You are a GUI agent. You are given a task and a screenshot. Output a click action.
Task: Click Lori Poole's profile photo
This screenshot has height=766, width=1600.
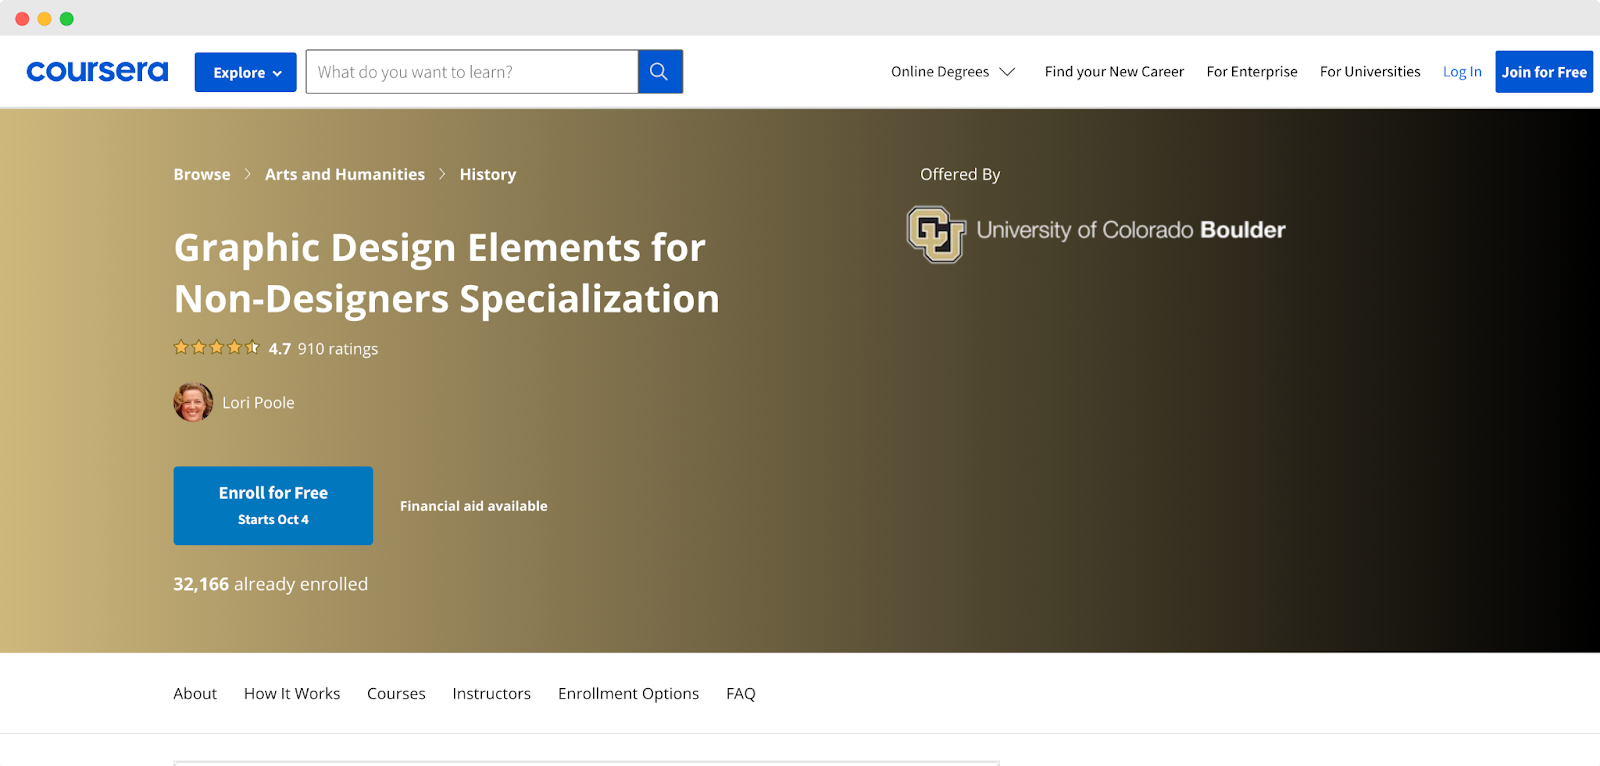point(193,402)
